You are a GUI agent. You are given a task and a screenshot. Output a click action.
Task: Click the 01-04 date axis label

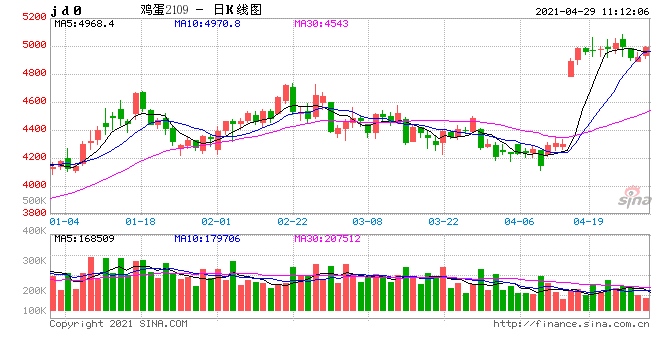pos(64,221)
